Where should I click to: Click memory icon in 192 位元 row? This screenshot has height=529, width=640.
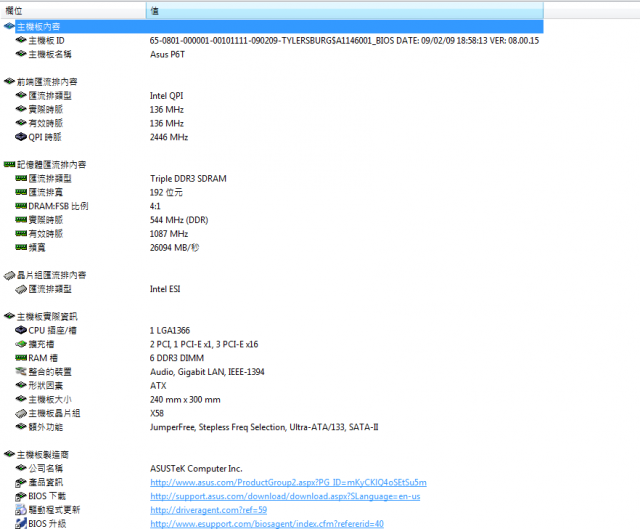tap(21, 192)
